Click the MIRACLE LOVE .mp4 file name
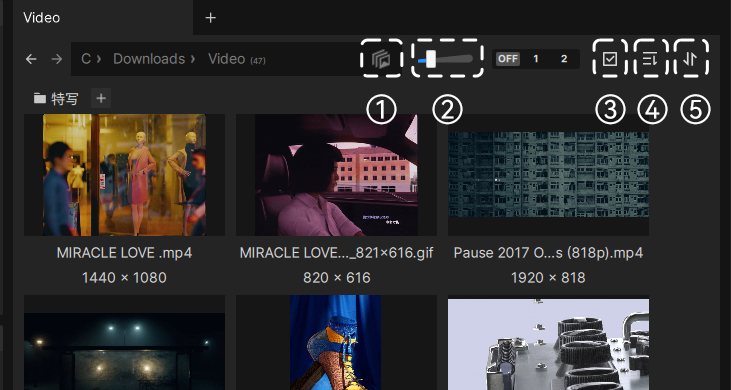 124,253
